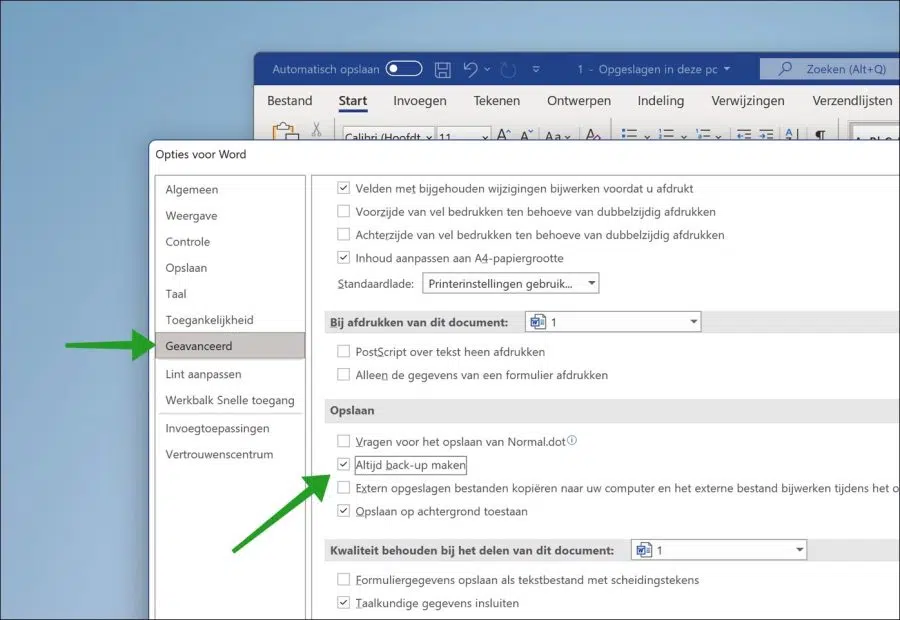Viewport: 900px width, 620px height.
Task: Select Opslaan category in options sidebar
Action: point(230,268)
